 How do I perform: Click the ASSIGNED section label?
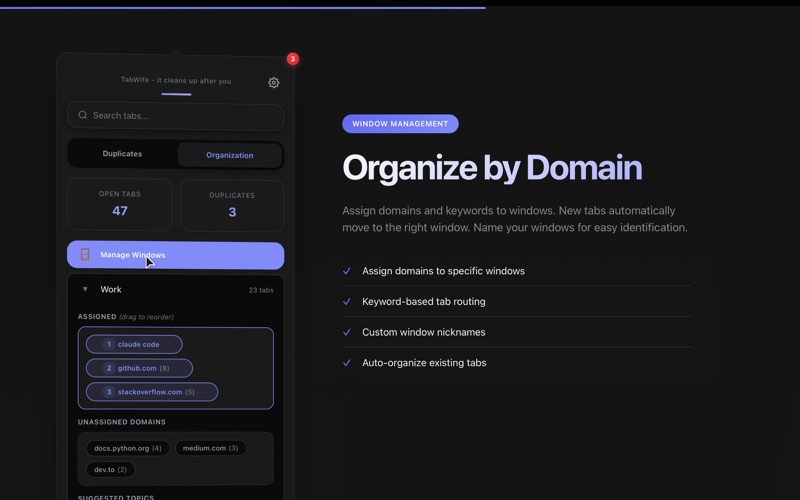click(97, 317)
